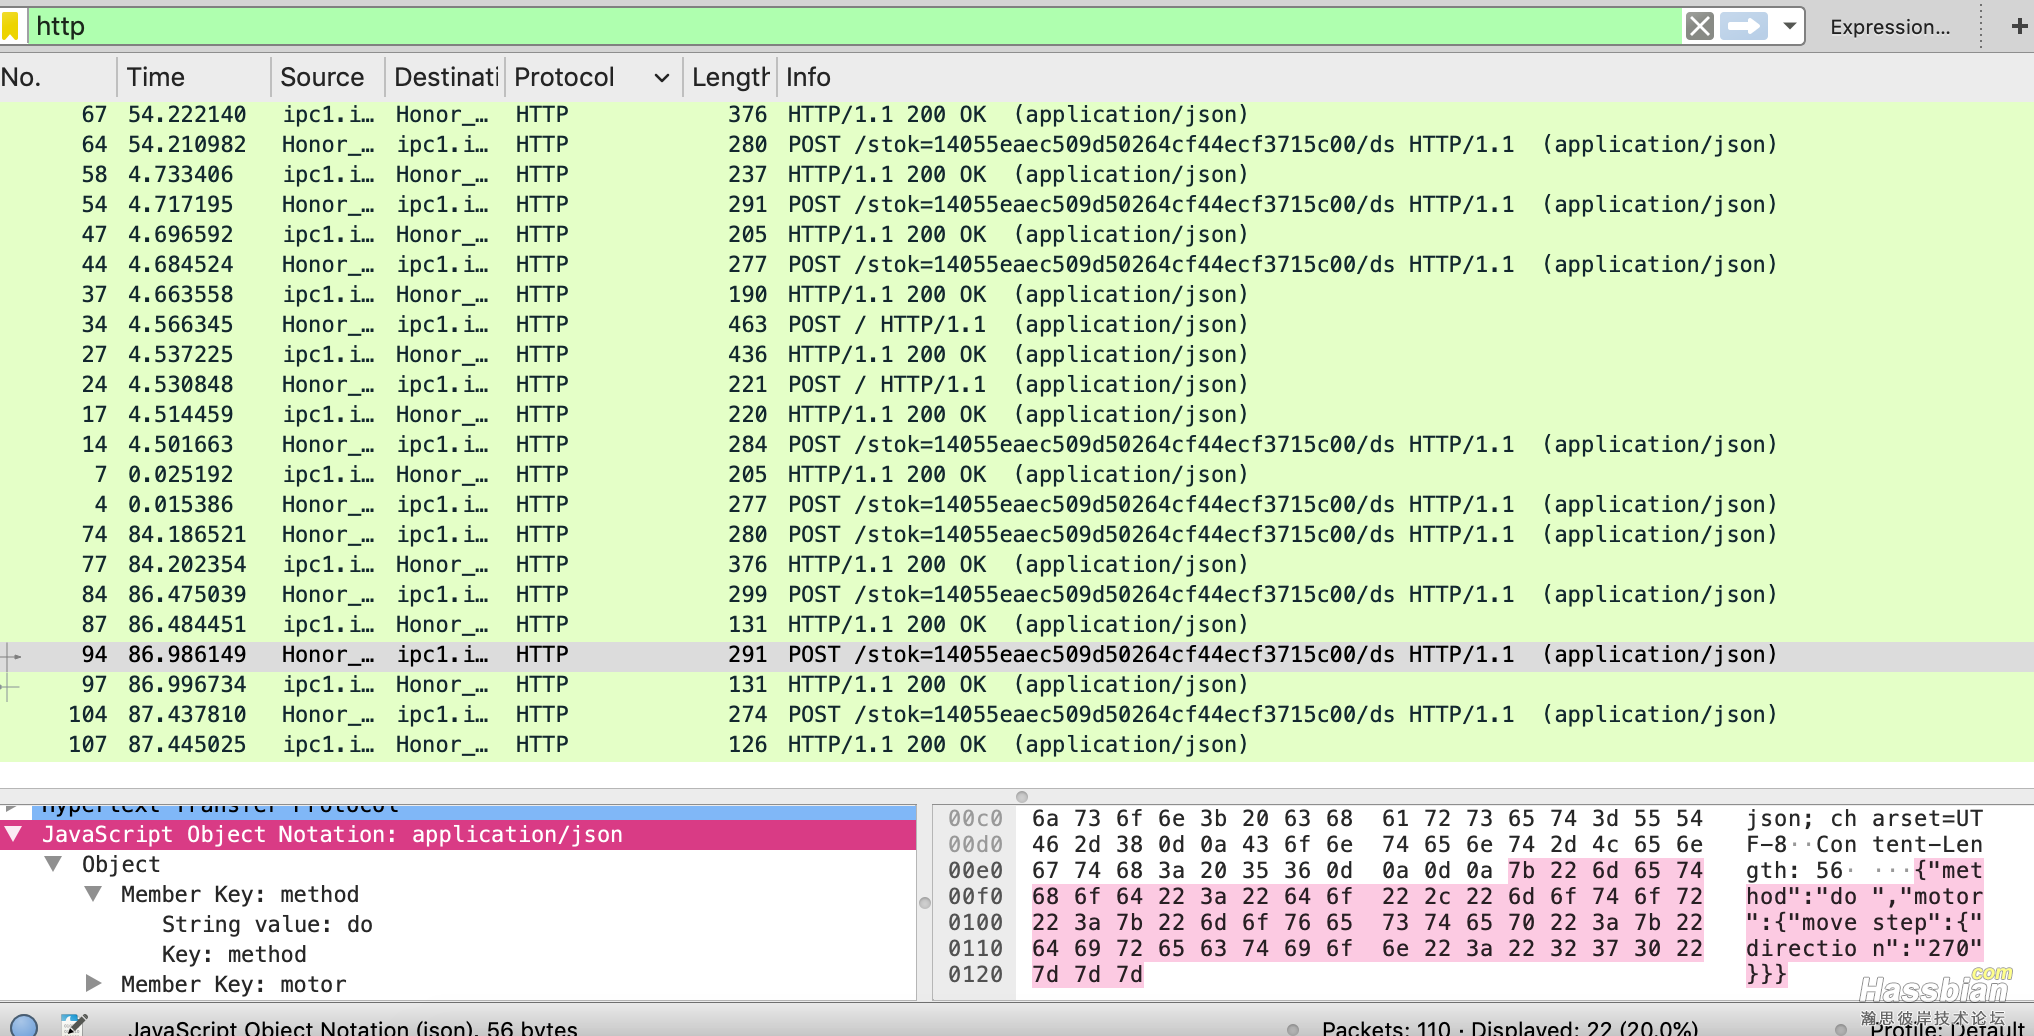Sort by the Source column
2034x1036 pixels.
click(327, 77)
